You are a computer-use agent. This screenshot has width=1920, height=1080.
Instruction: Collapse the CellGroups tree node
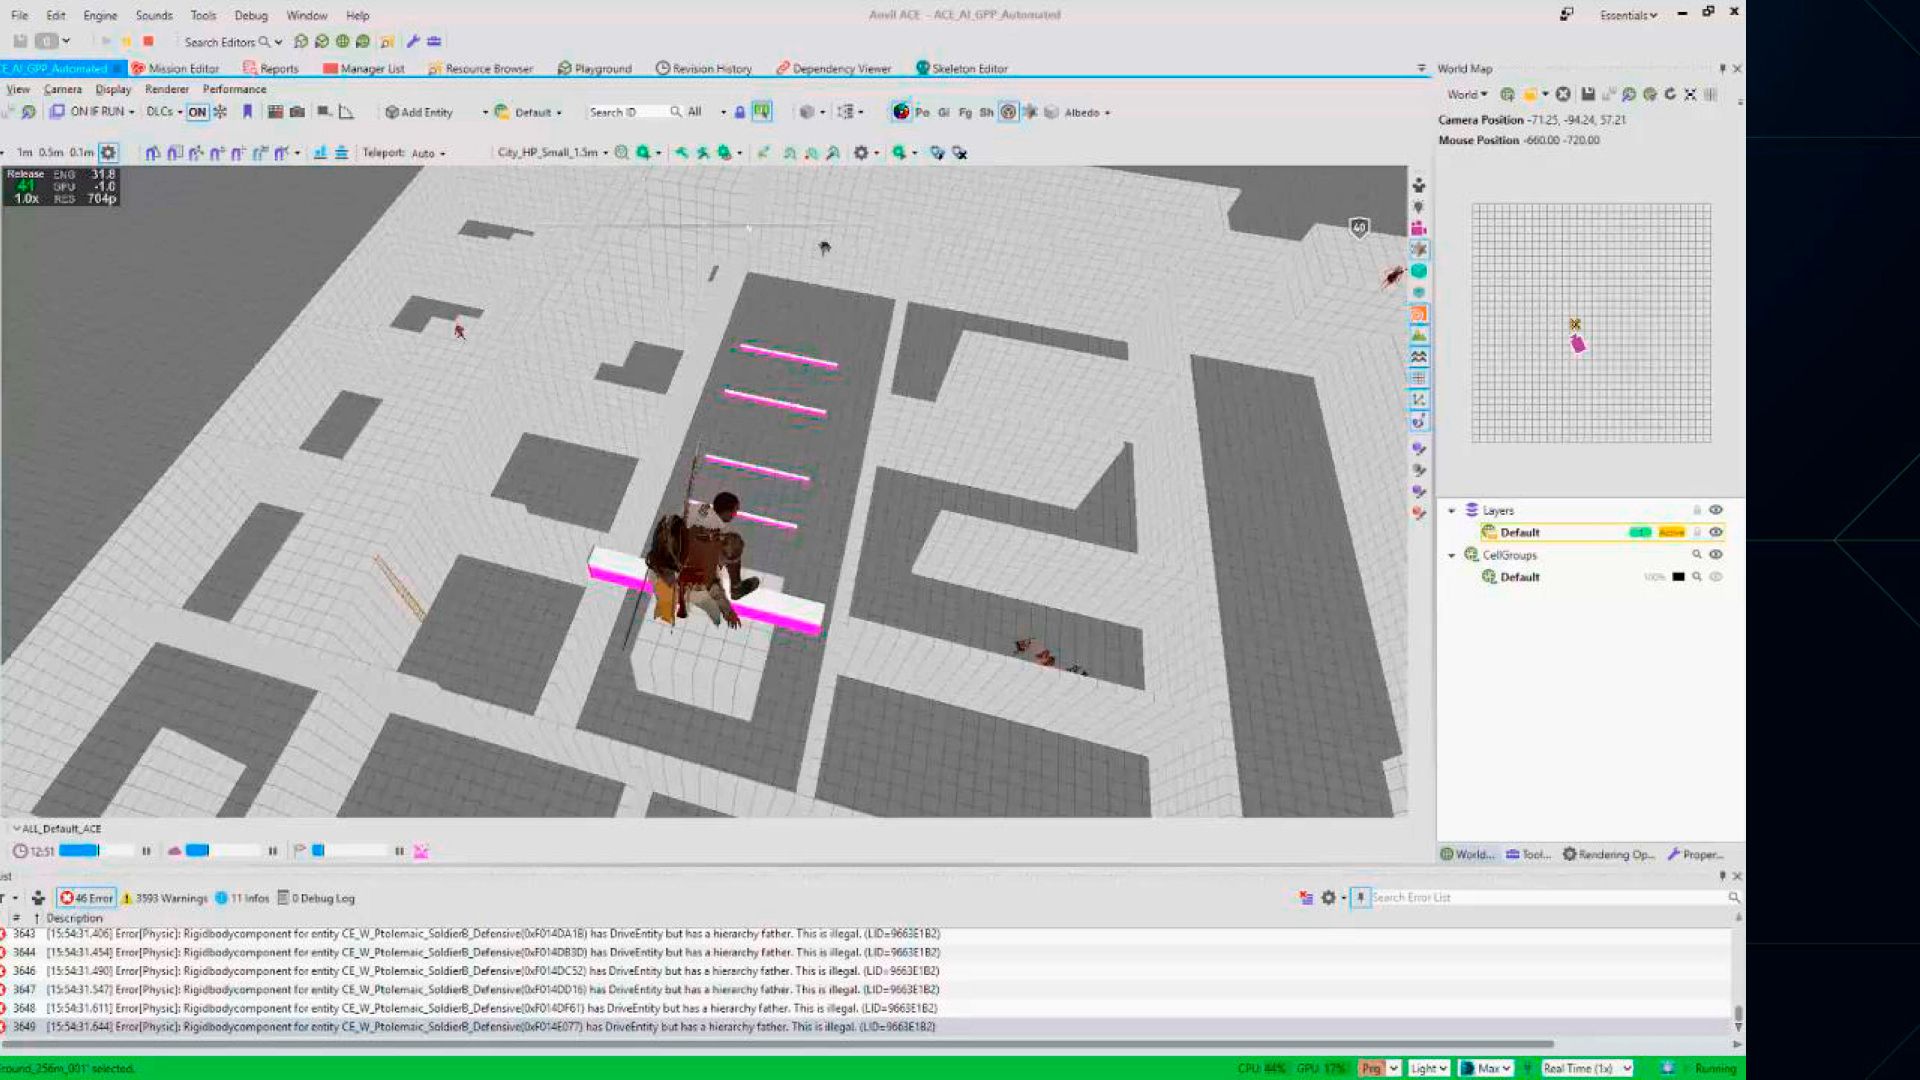tap(1452, 555)
